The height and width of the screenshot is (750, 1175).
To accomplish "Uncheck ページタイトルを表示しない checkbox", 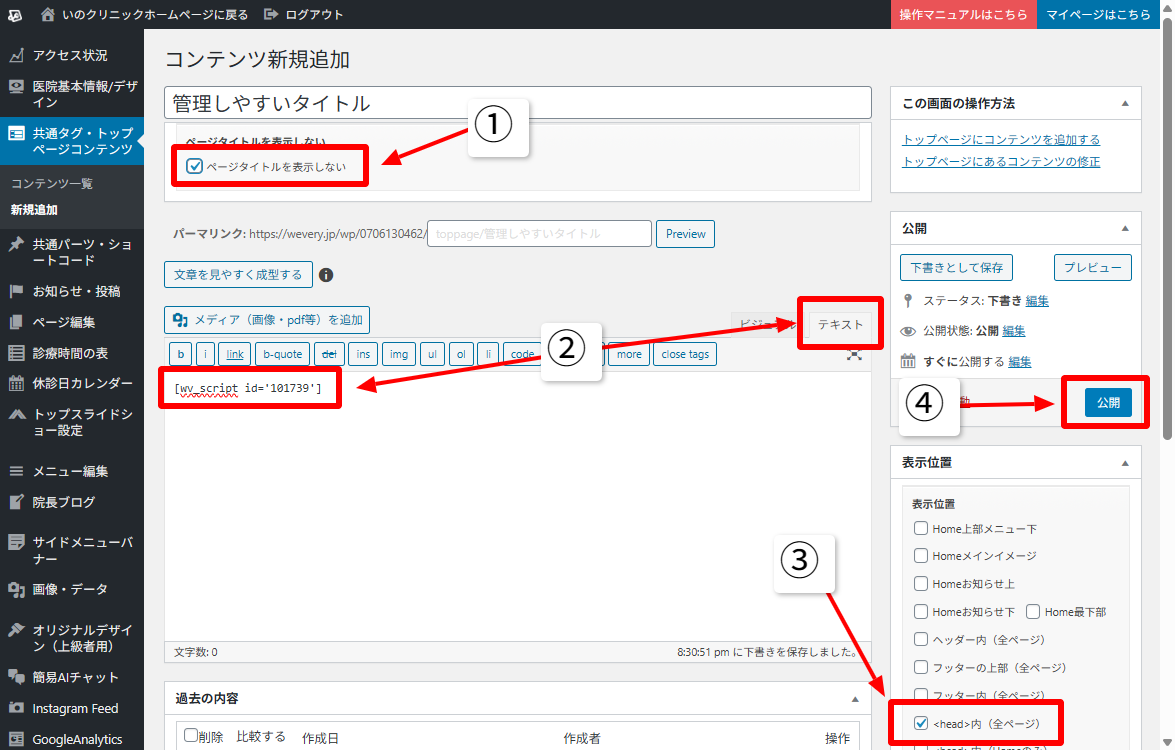I will 195,166.
